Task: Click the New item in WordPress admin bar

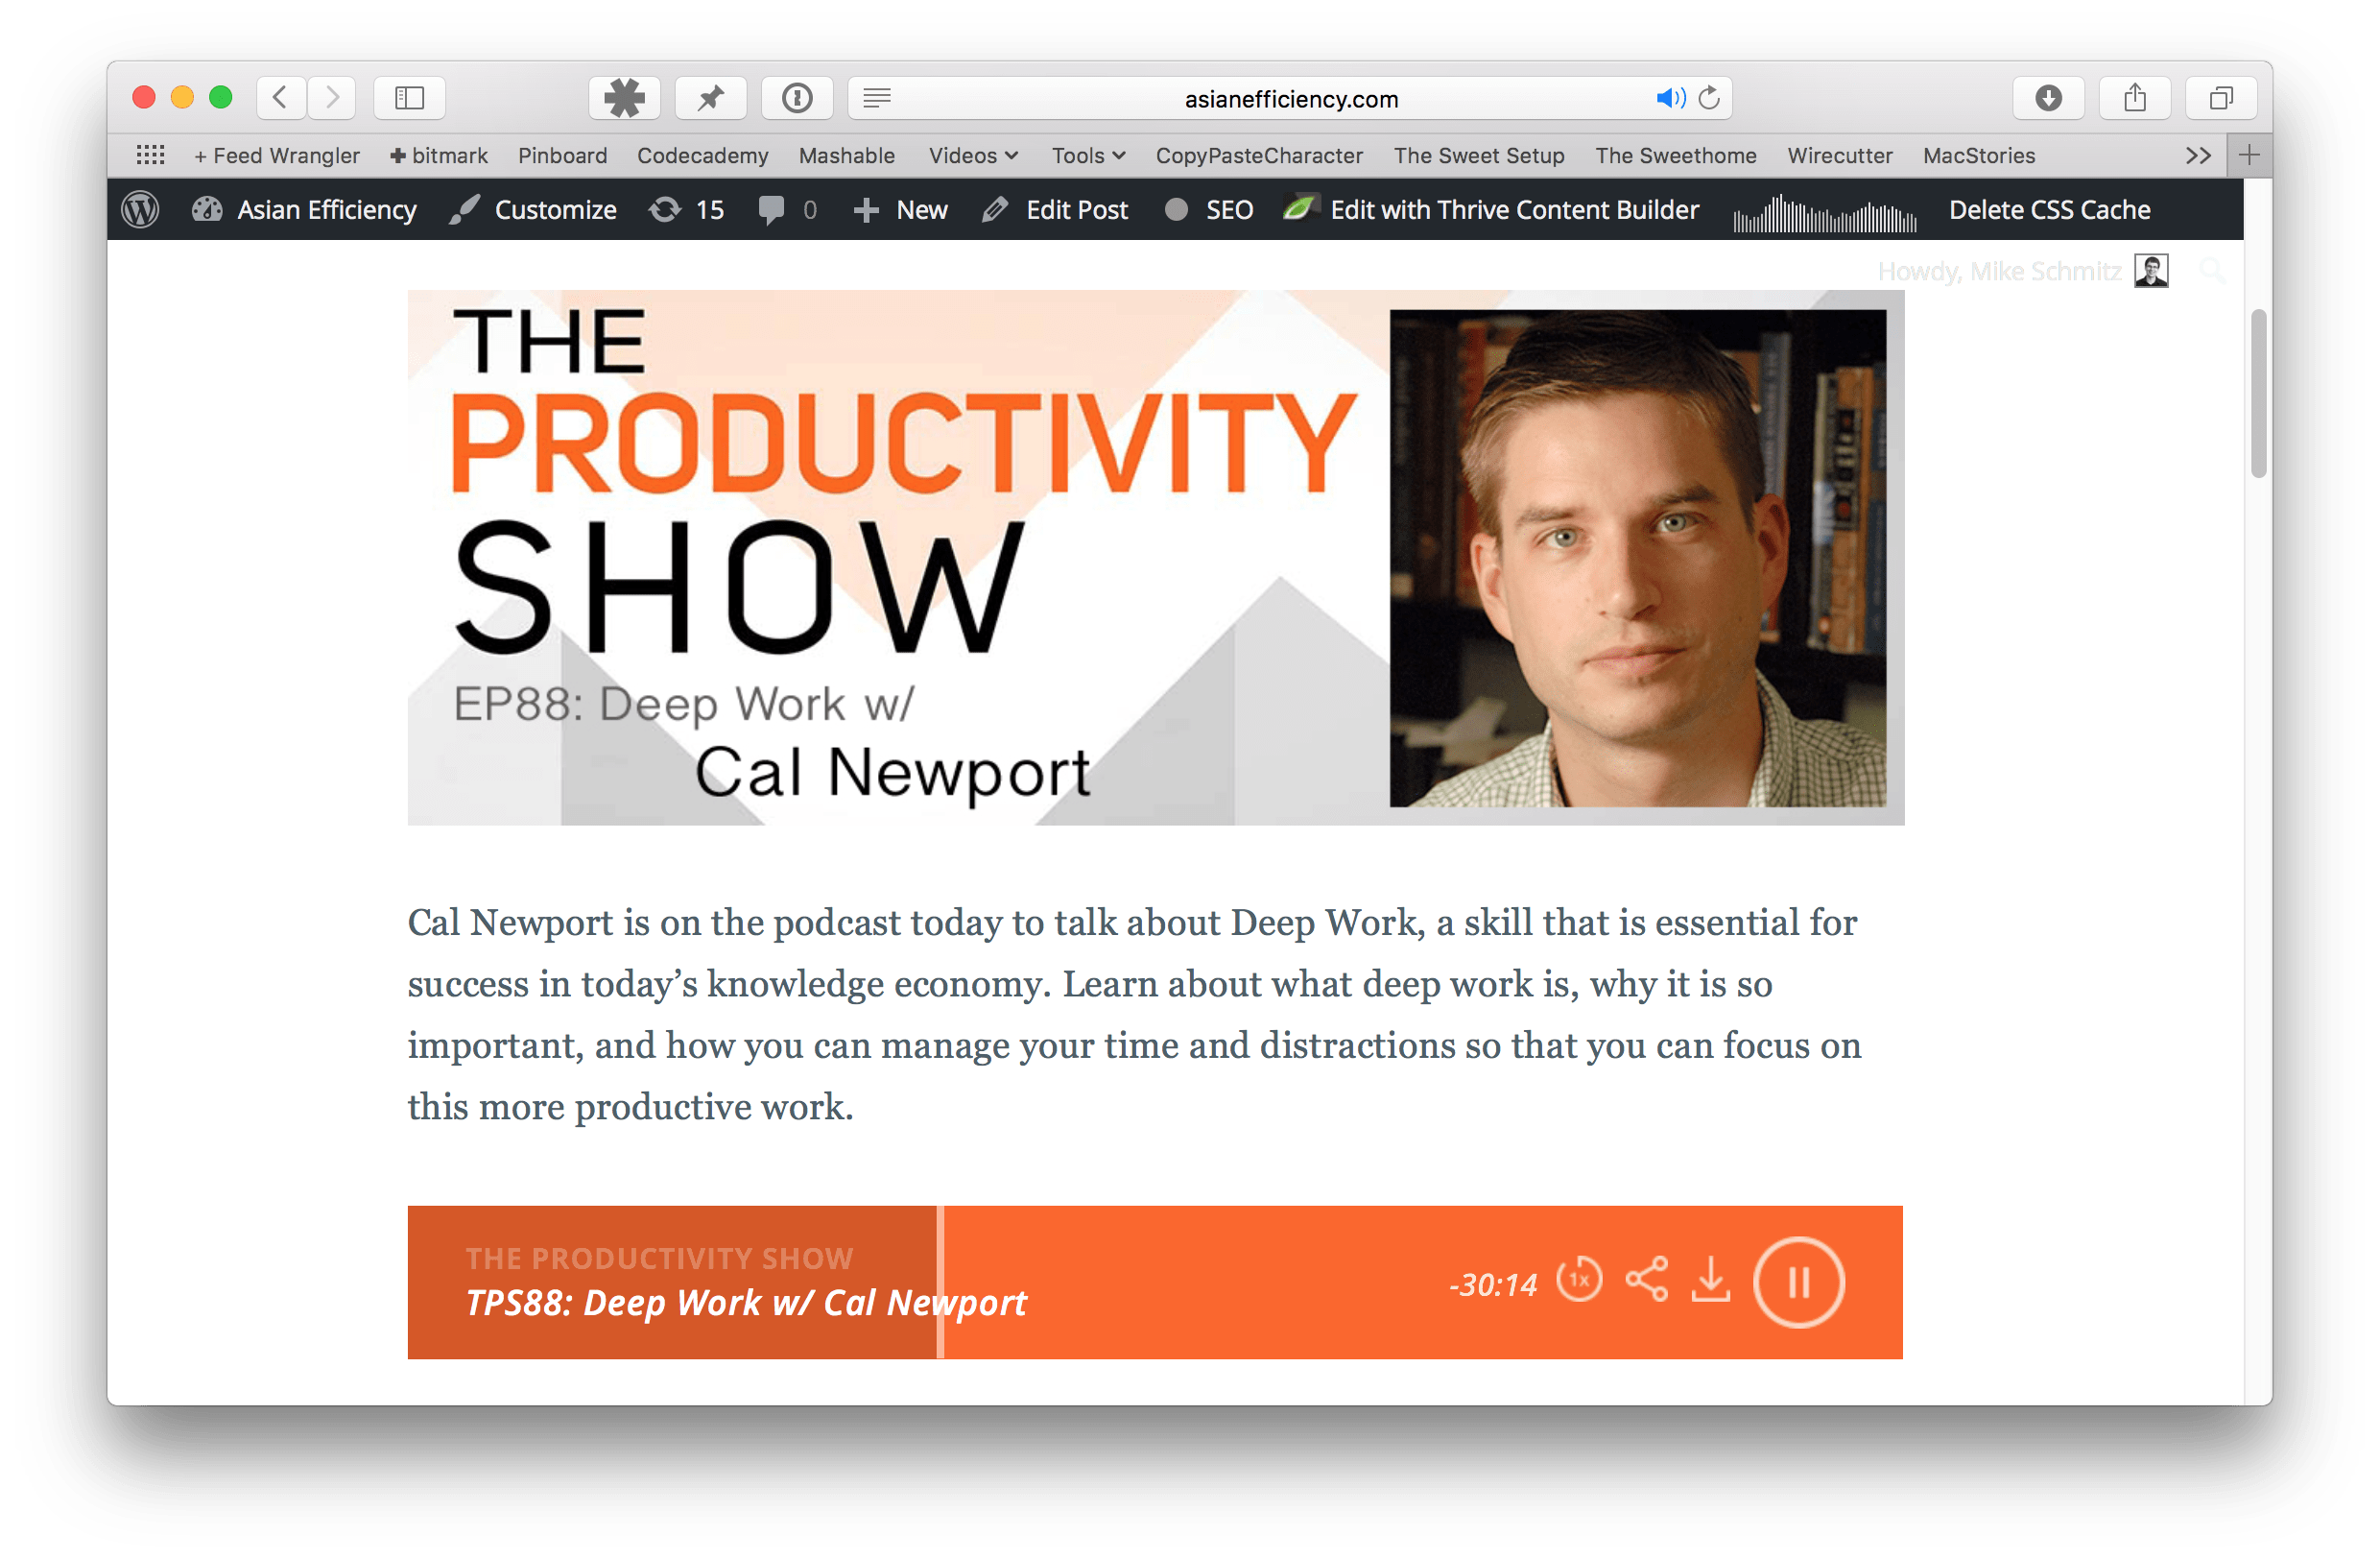Action: pyautogui.click(x=904, y=210)
